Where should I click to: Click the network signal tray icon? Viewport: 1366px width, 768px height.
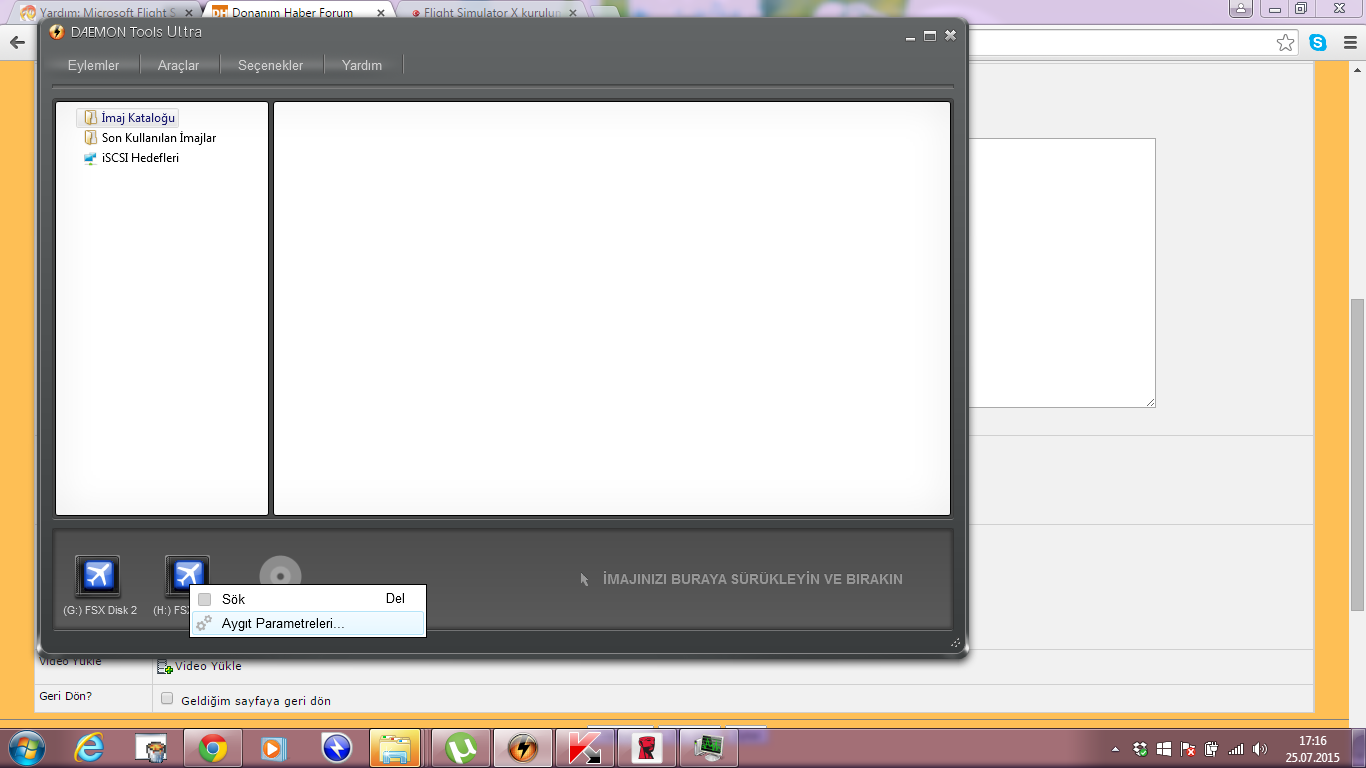1236,748
